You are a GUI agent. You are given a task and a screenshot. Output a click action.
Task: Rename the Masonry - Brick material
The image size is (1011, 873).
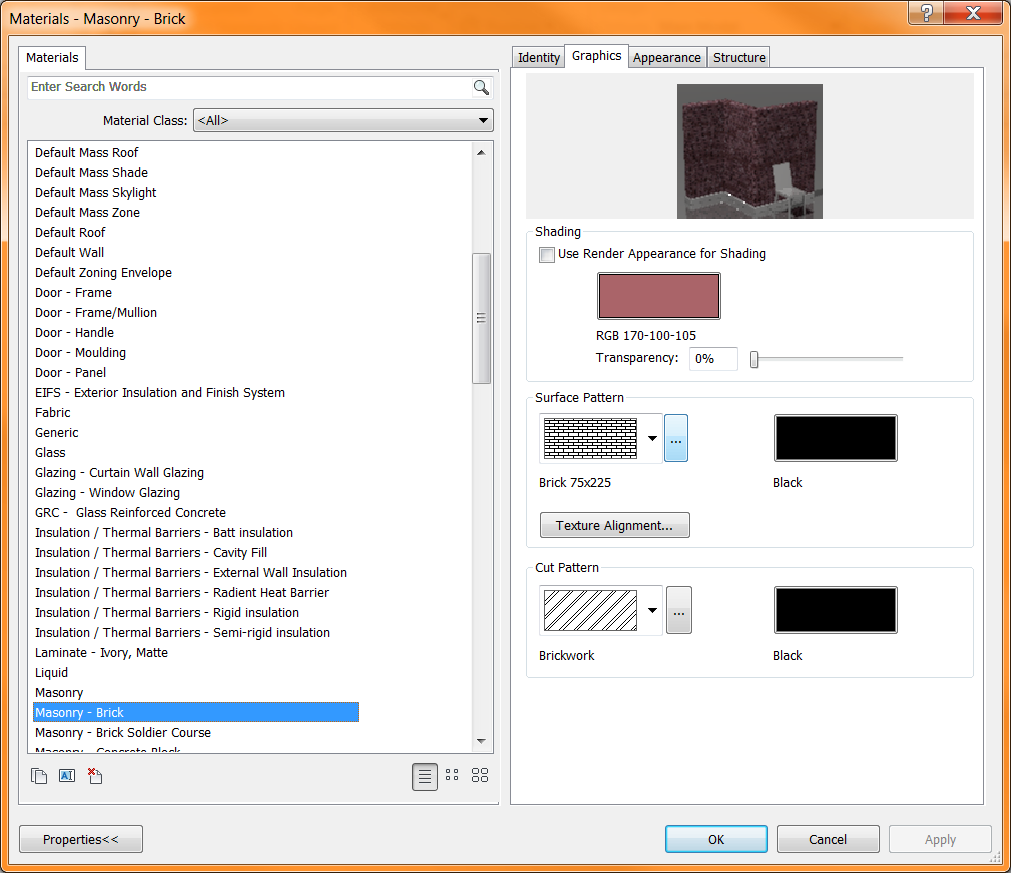[x=67, y=775]
